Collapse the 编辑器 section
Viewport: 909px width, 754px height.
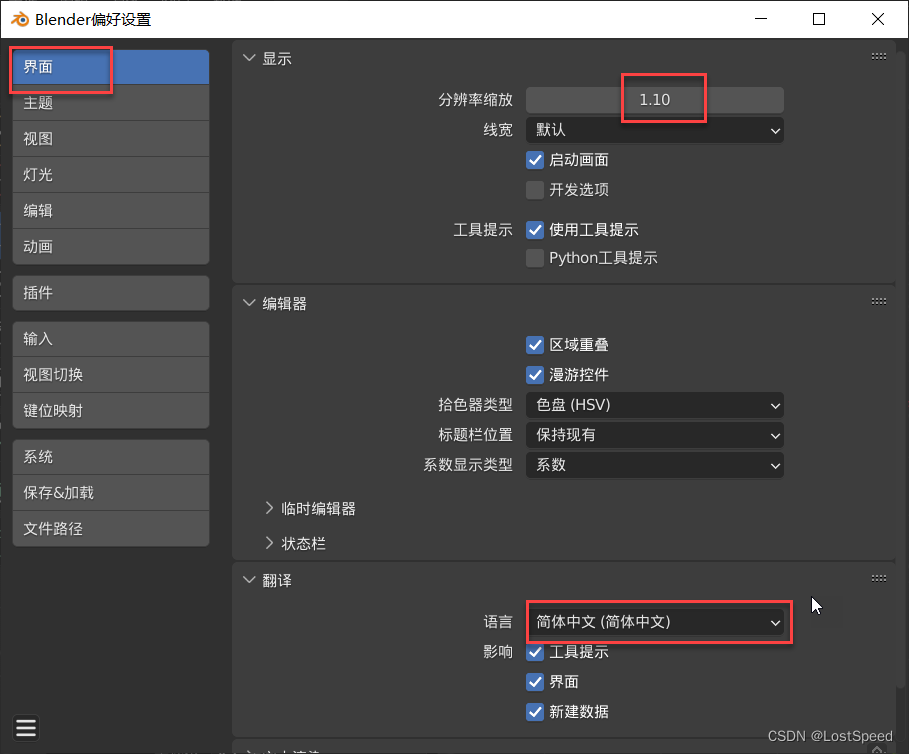[x=249, y=303]
